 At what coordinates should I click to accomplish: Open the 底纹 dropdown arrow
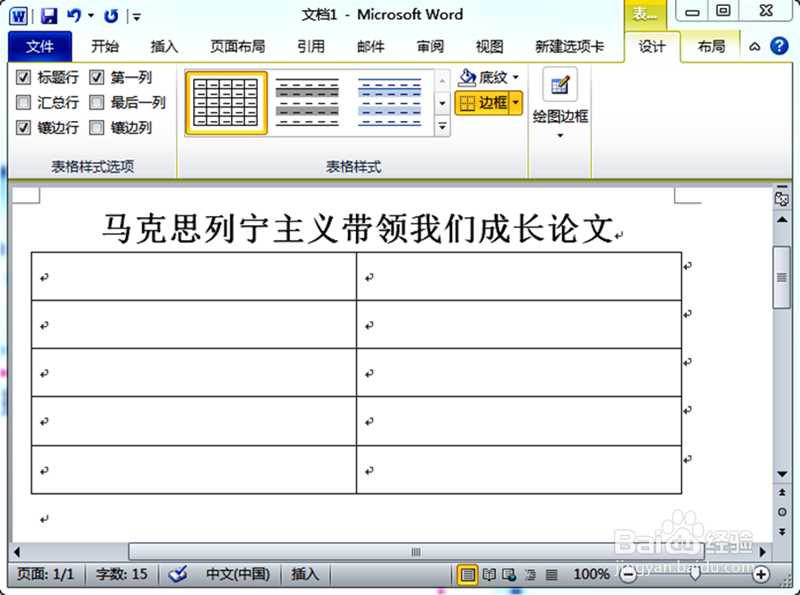point(515,77)
